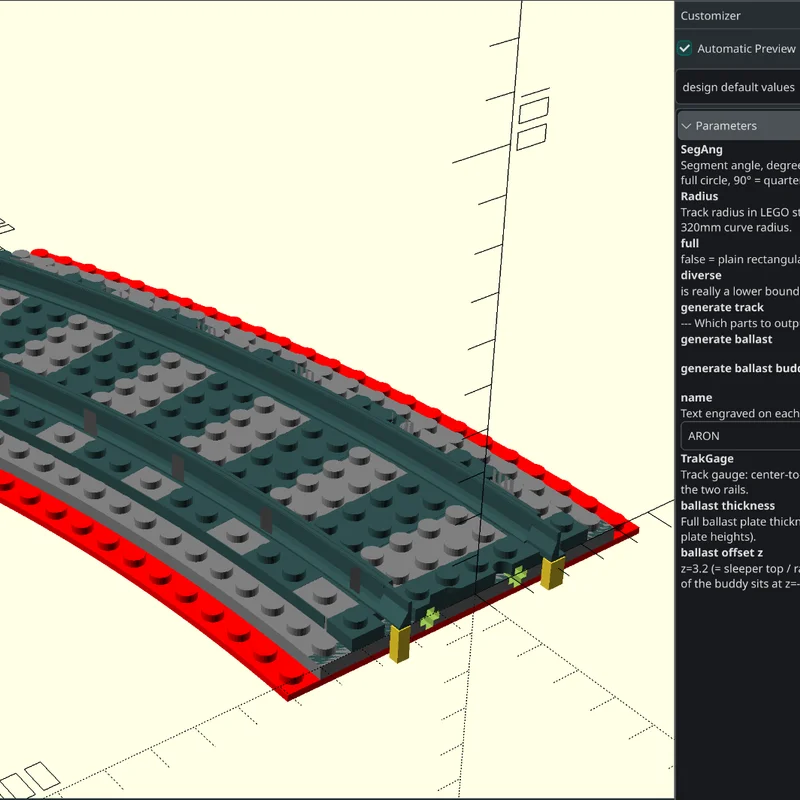Click the generate ballast parameter label
Screen dimensions: 800x800
pos(726,339)
